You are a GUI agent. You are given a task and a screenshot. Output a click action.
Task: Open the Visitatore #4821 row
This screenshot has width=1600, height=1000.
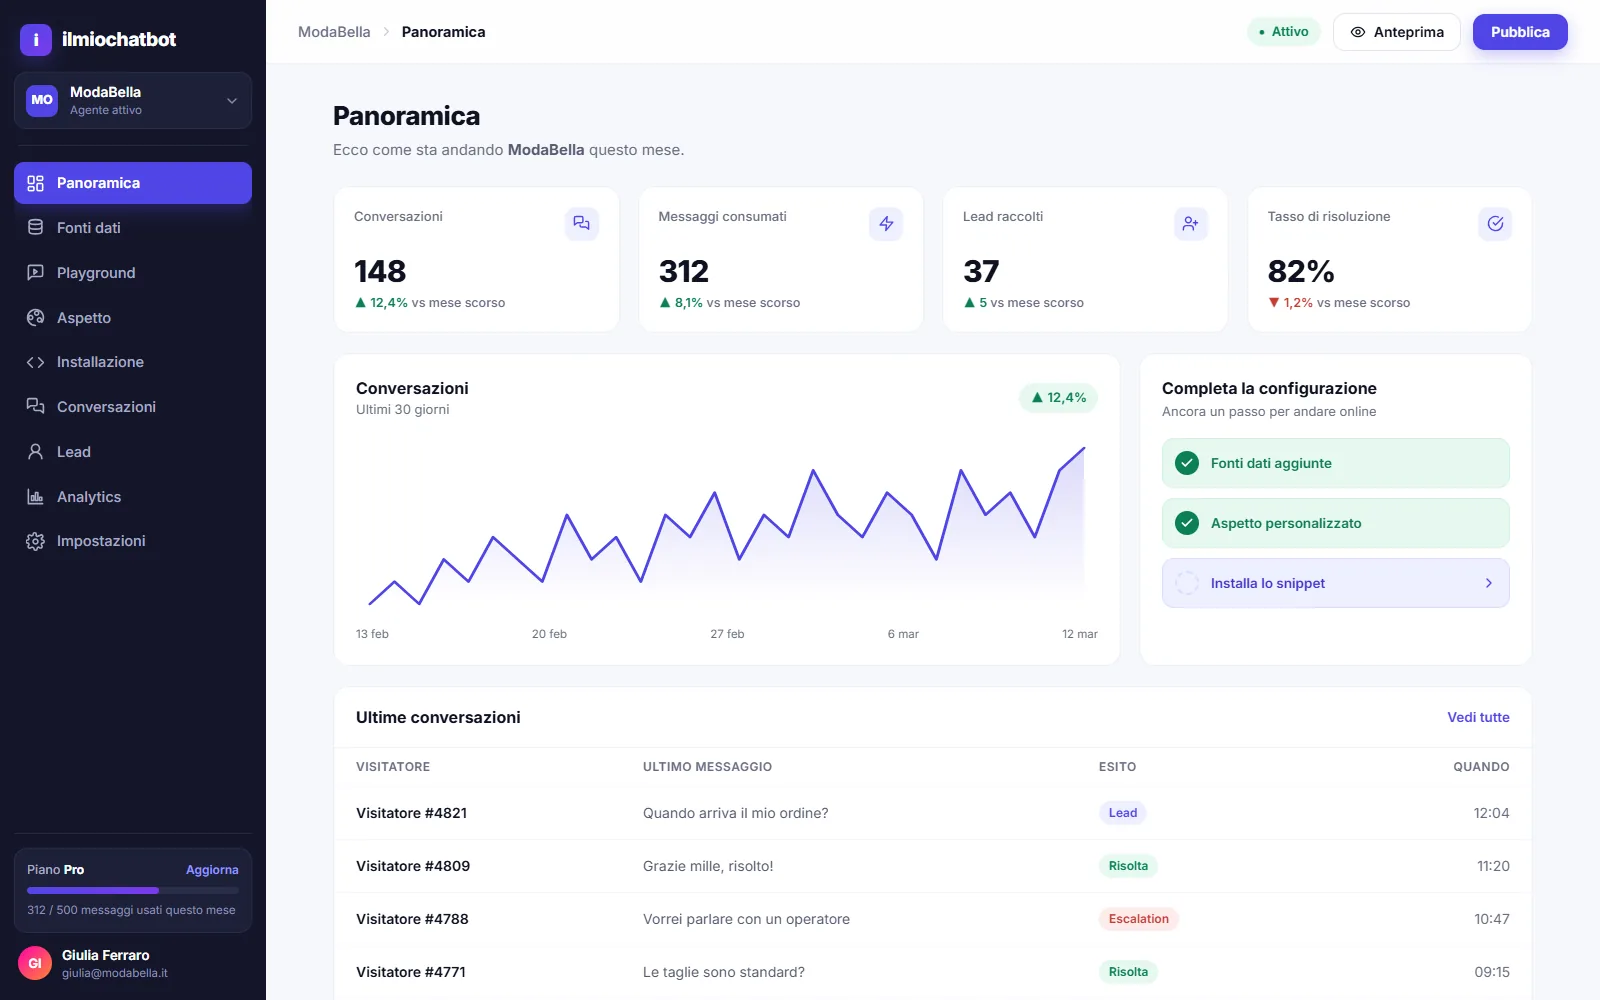pyautogui.click(x=933, y=813)
